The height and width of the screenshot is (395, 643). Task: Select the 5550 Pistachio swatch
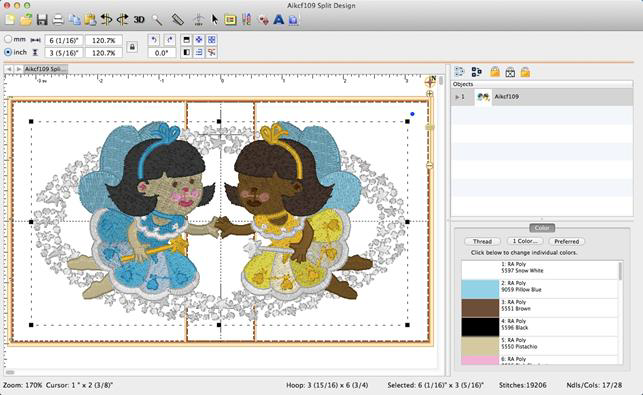point(480,346)
